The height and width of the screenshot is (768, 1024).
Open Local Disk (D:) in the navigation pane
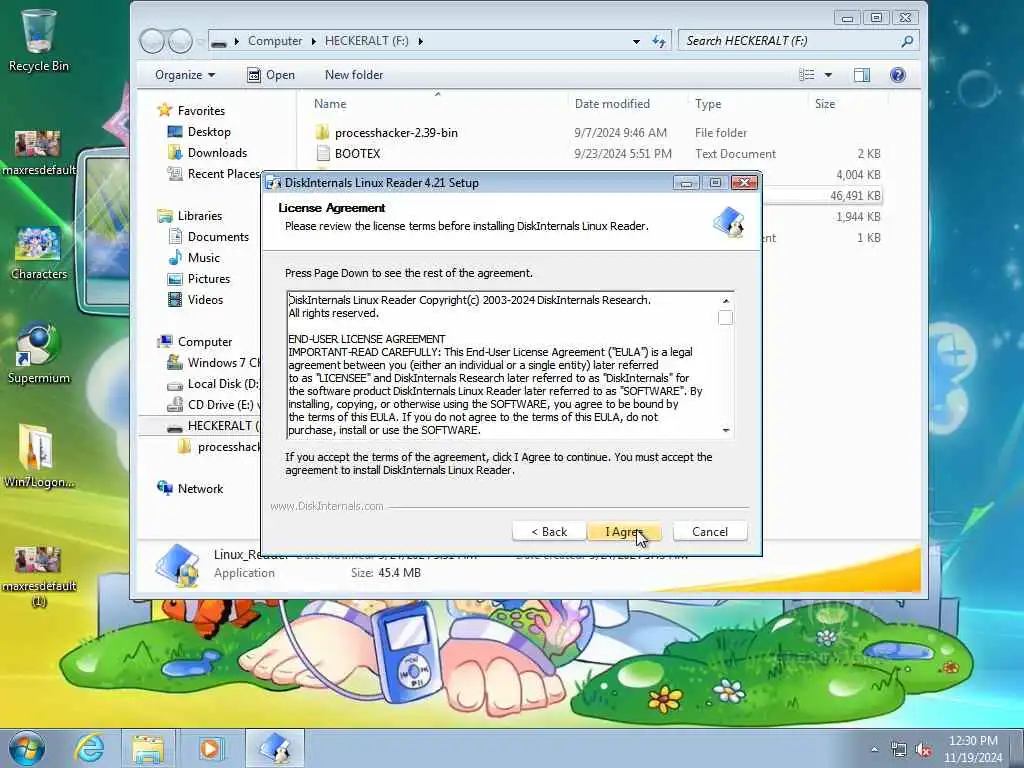click(214, 384)
